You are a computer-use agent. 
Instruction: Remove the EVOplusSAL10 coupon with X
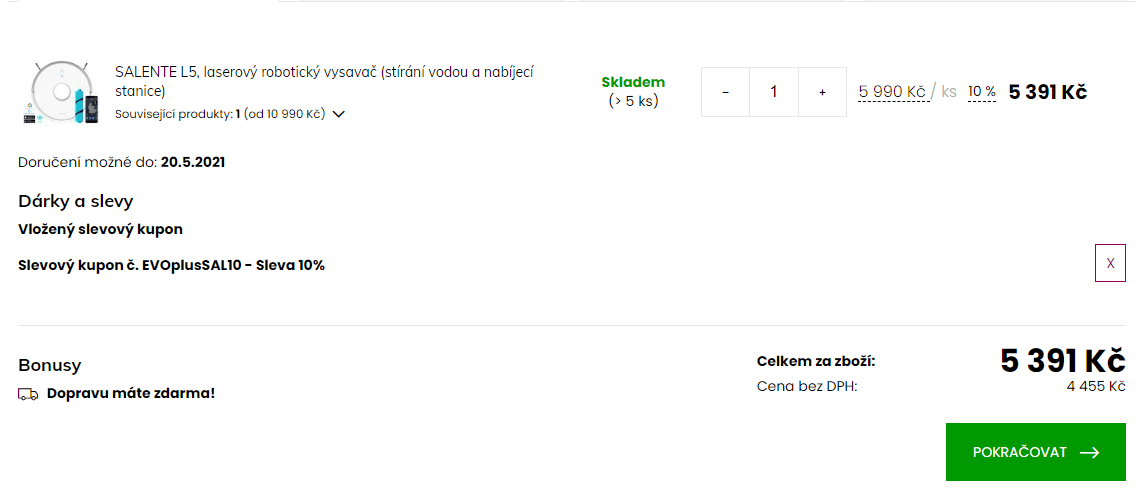(x=1110, y=264)
